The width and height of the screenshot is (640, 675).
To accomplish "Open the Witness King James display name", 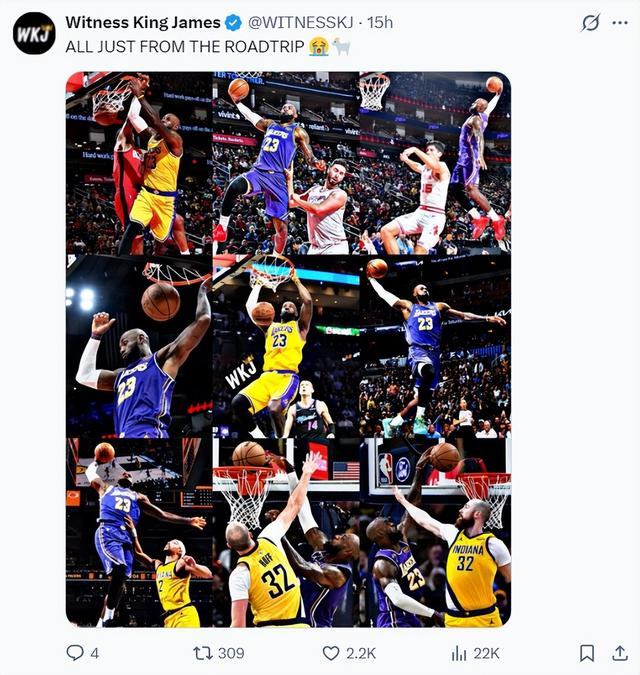I will (x=142, y=23).
